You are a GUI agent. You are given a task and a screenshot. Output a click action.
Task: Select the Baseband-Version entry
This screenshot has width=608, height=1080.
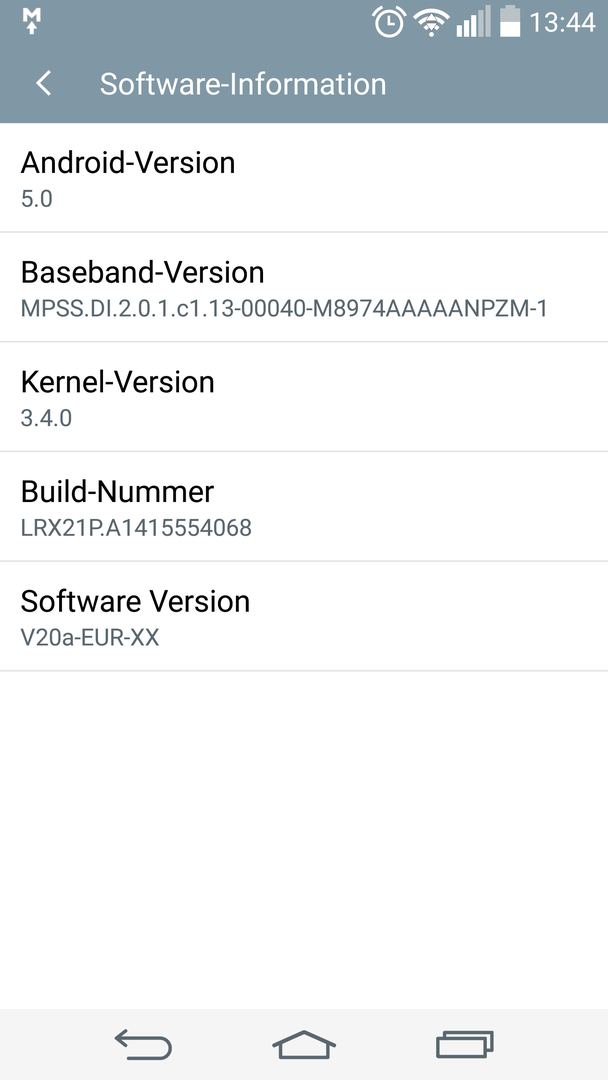pyautogui.click(x=304, y=287)
